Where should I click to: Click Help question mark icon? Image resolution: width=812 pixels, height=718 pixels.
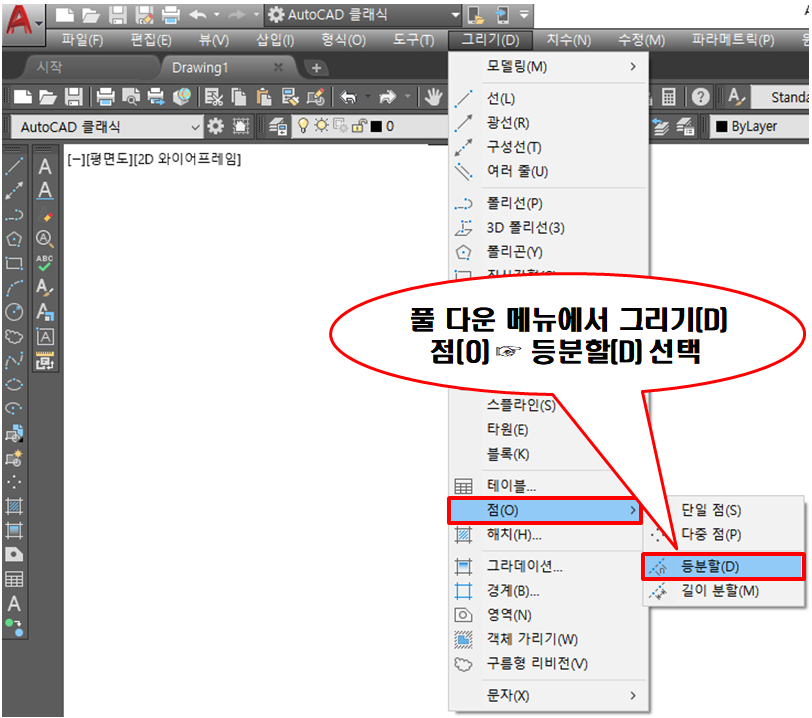700,97
